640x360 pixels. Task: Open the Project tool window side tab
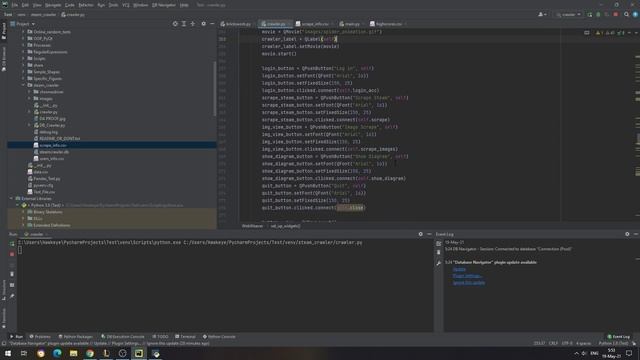click(x=4, y=31)
